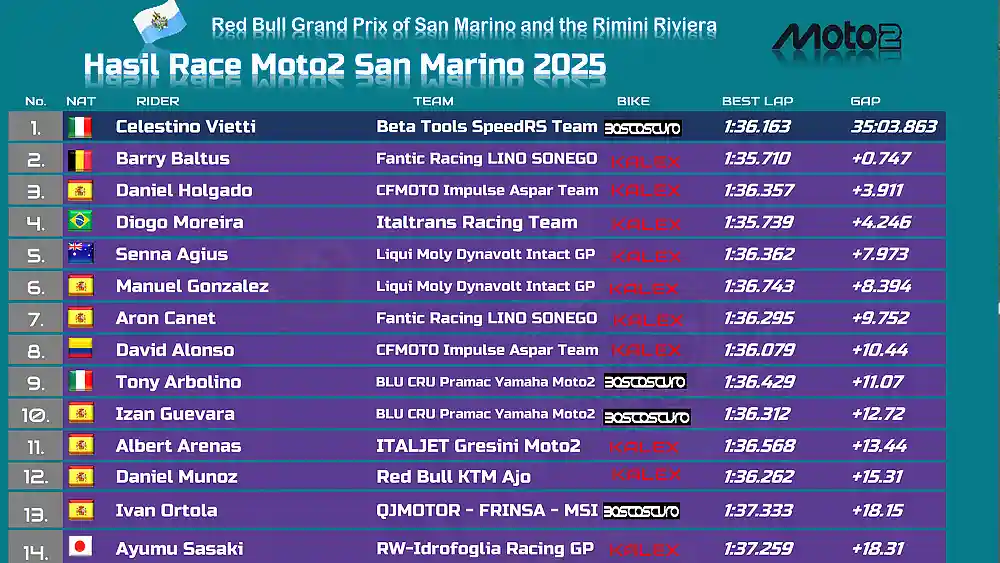Viewport: 1000px width, 563px height.
Task: Click rider name Manuel Gonzalez
Action: point(192,286)
